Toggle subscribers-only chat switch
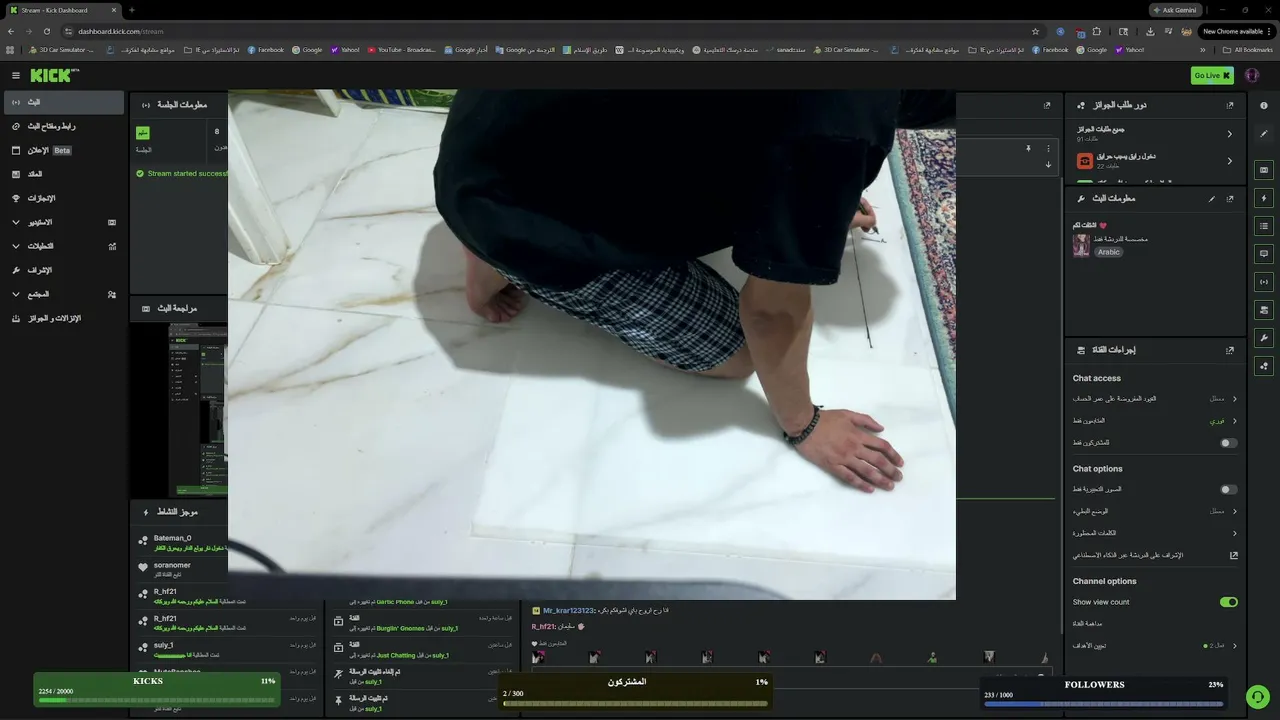 (1229, 443)
